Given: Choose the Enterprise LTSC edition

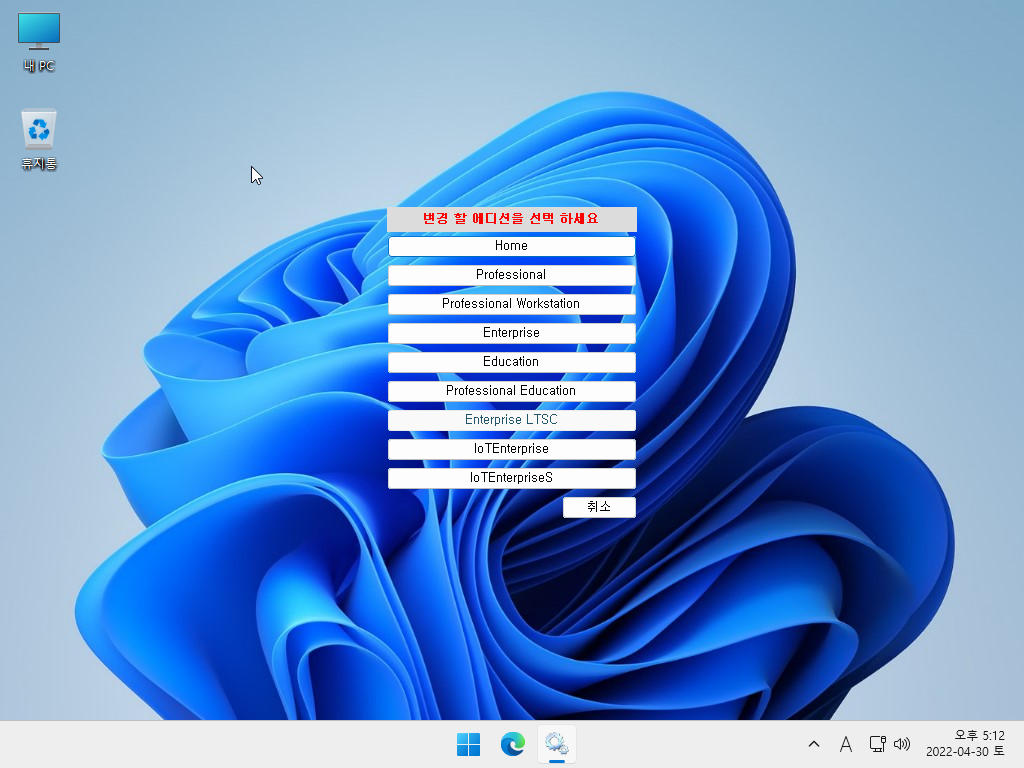Looking at the screenshot, I should point(511,420).
